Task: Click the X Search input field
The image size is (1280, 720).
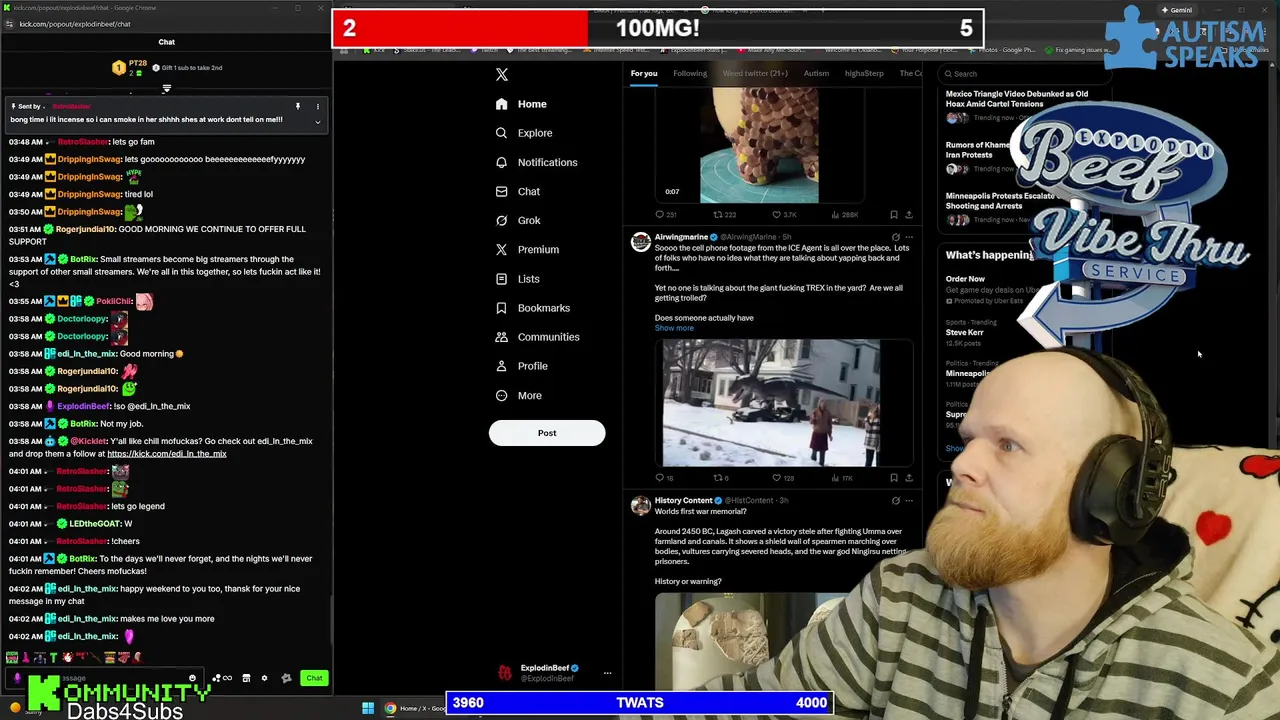Action: point(1025,74)
